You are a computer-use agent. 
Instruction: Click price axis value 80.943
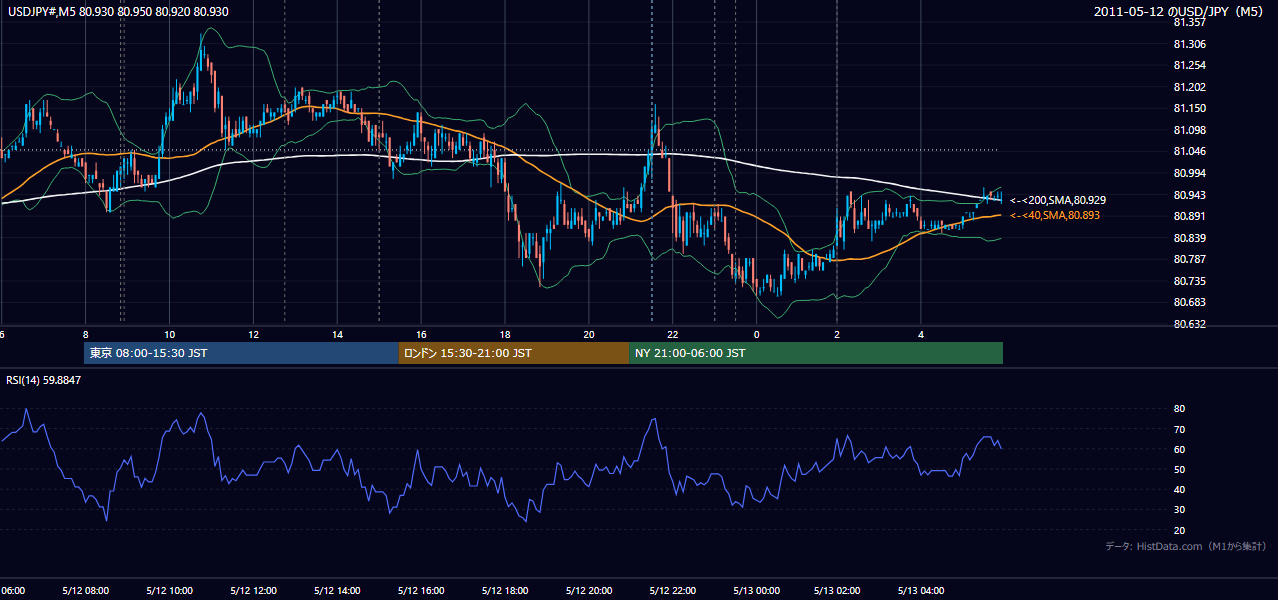(x=1189, y=195)
